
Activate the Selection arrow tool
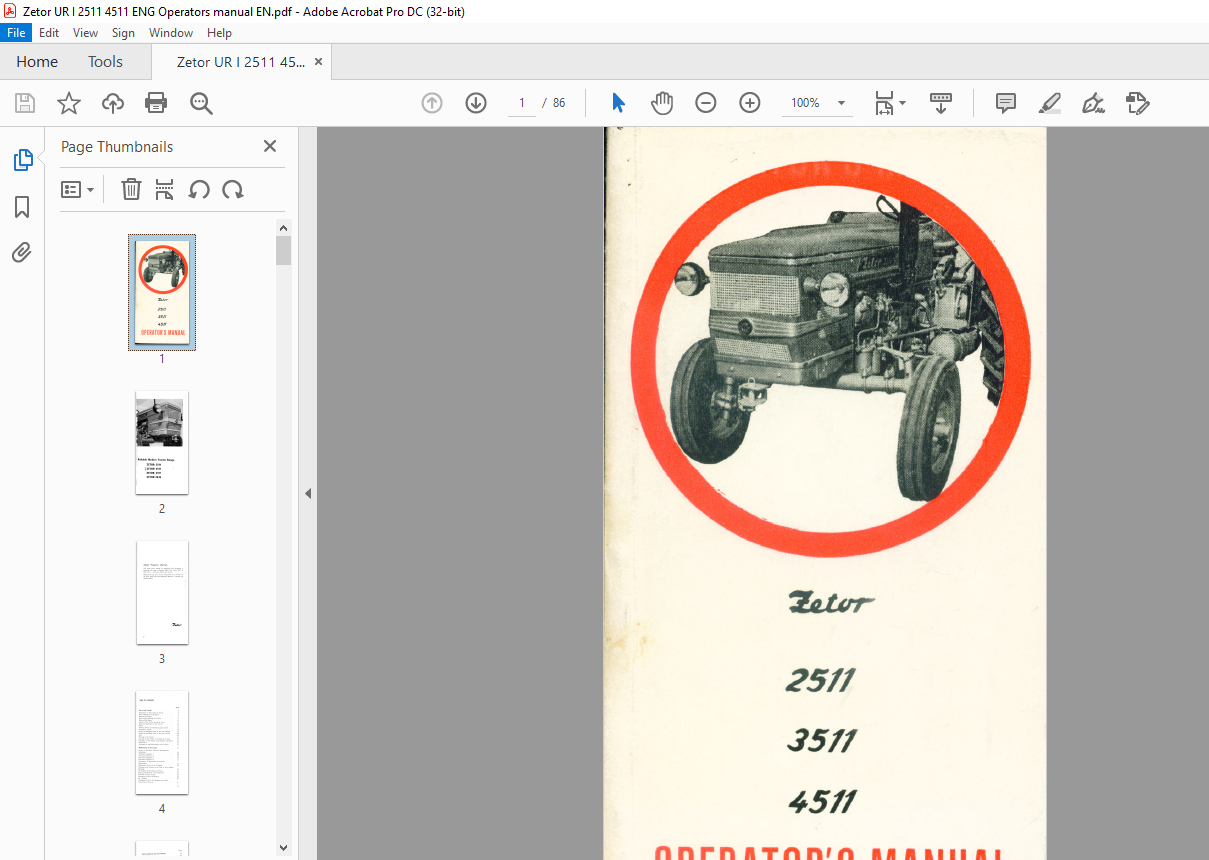click(x=618, y=103)
